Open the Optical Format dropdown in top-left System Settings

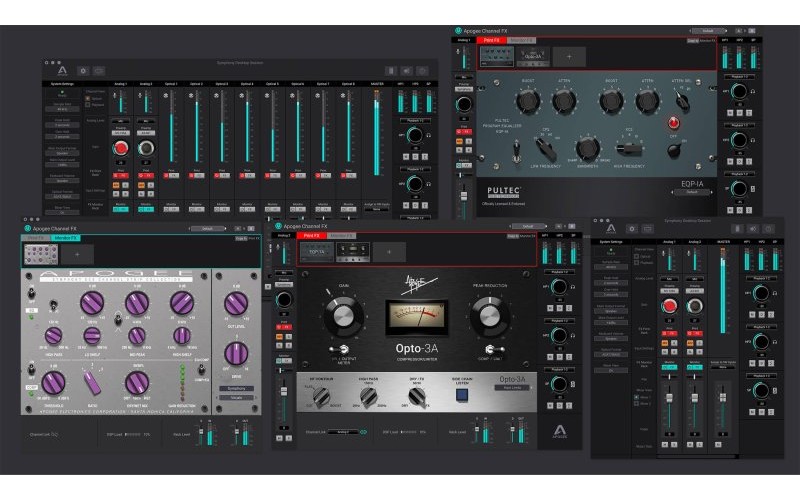pos(62,196)
